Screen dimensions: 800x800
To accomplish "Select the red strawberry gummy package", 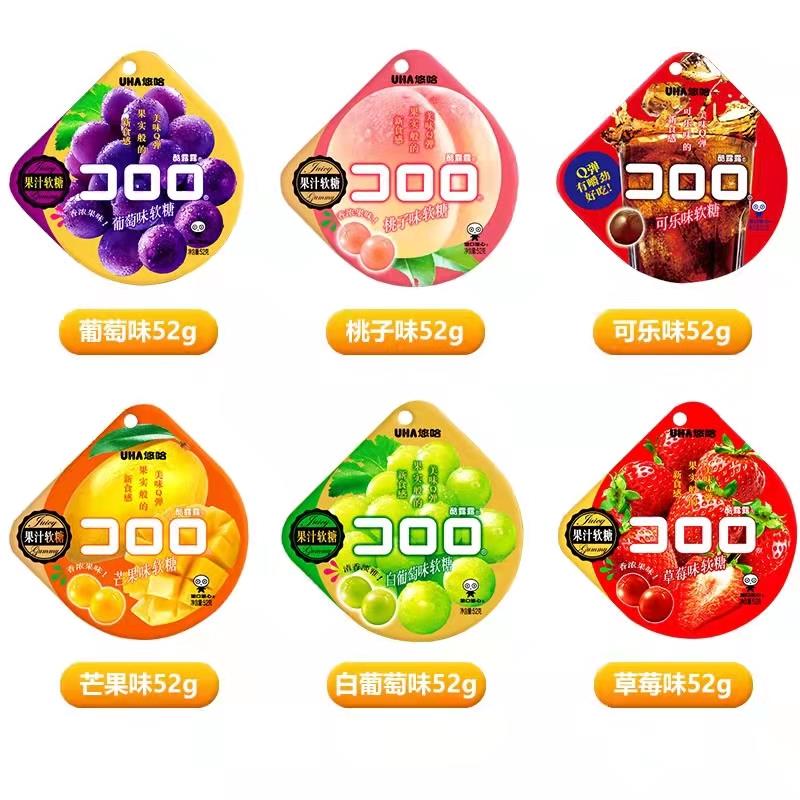I will click(676, 521).
